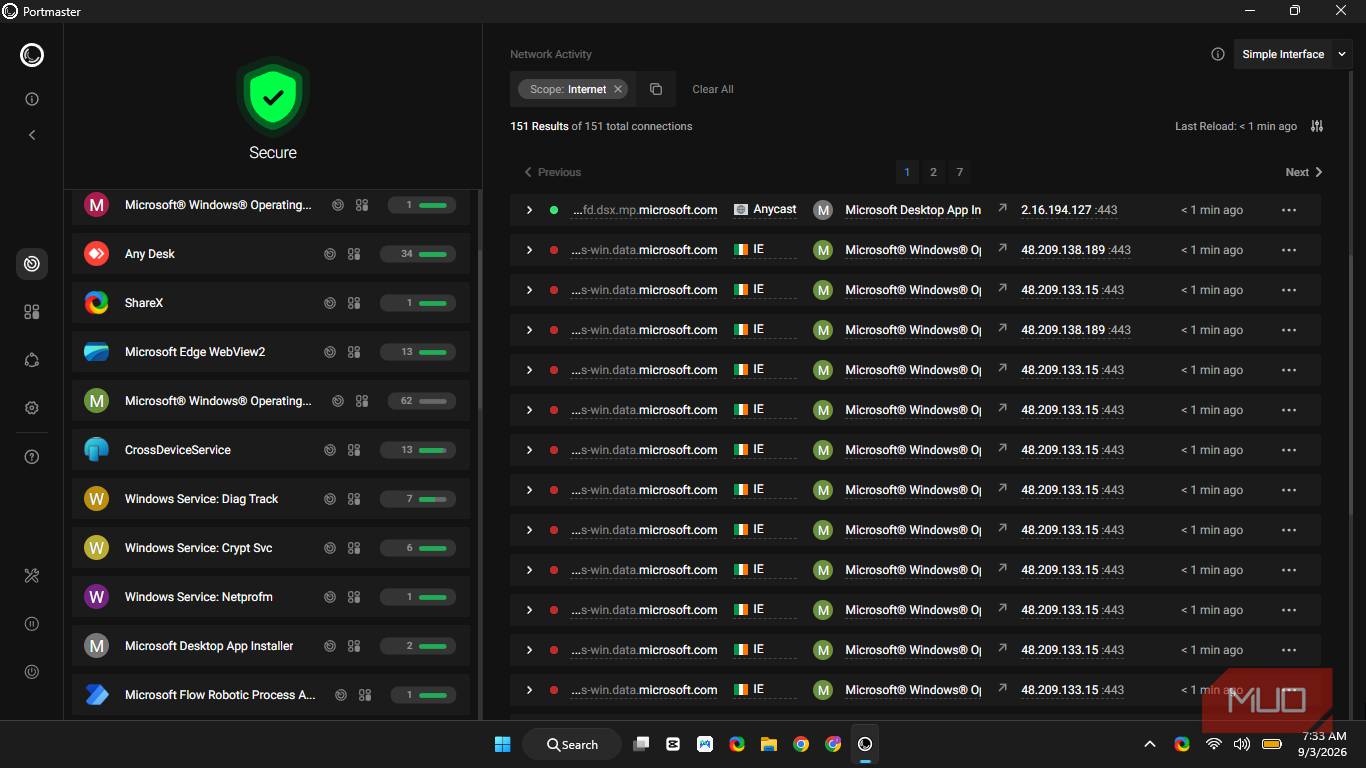The image size is (1366, 768).
Task: Click ShareX network activity icon
Action: tap(330, 303)
